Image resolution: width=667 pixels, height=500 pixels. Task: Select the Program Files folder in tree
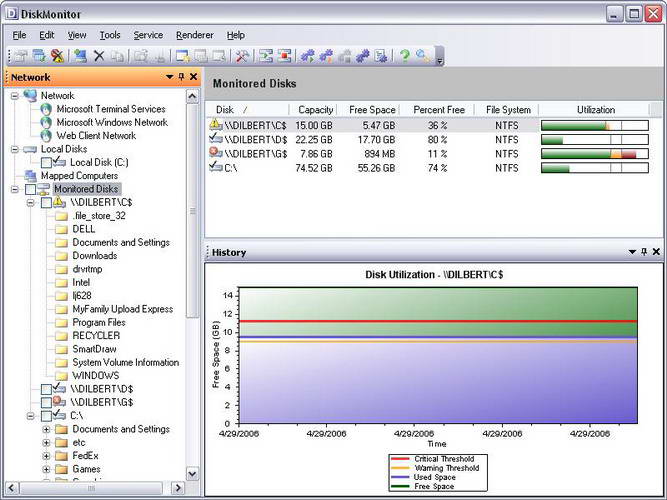point(98,323)
